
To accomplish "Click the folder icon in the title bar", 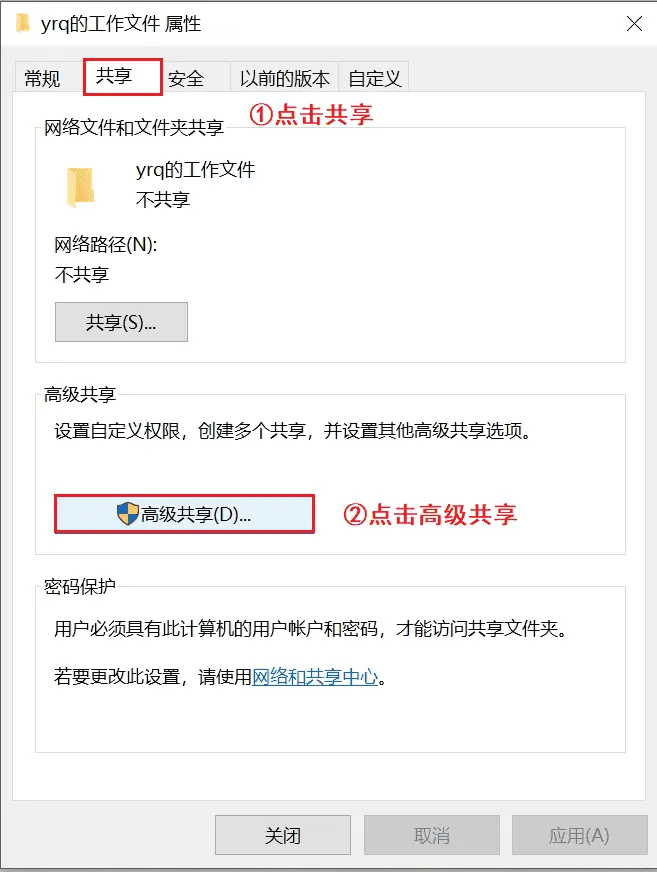I will click(23, 24).
